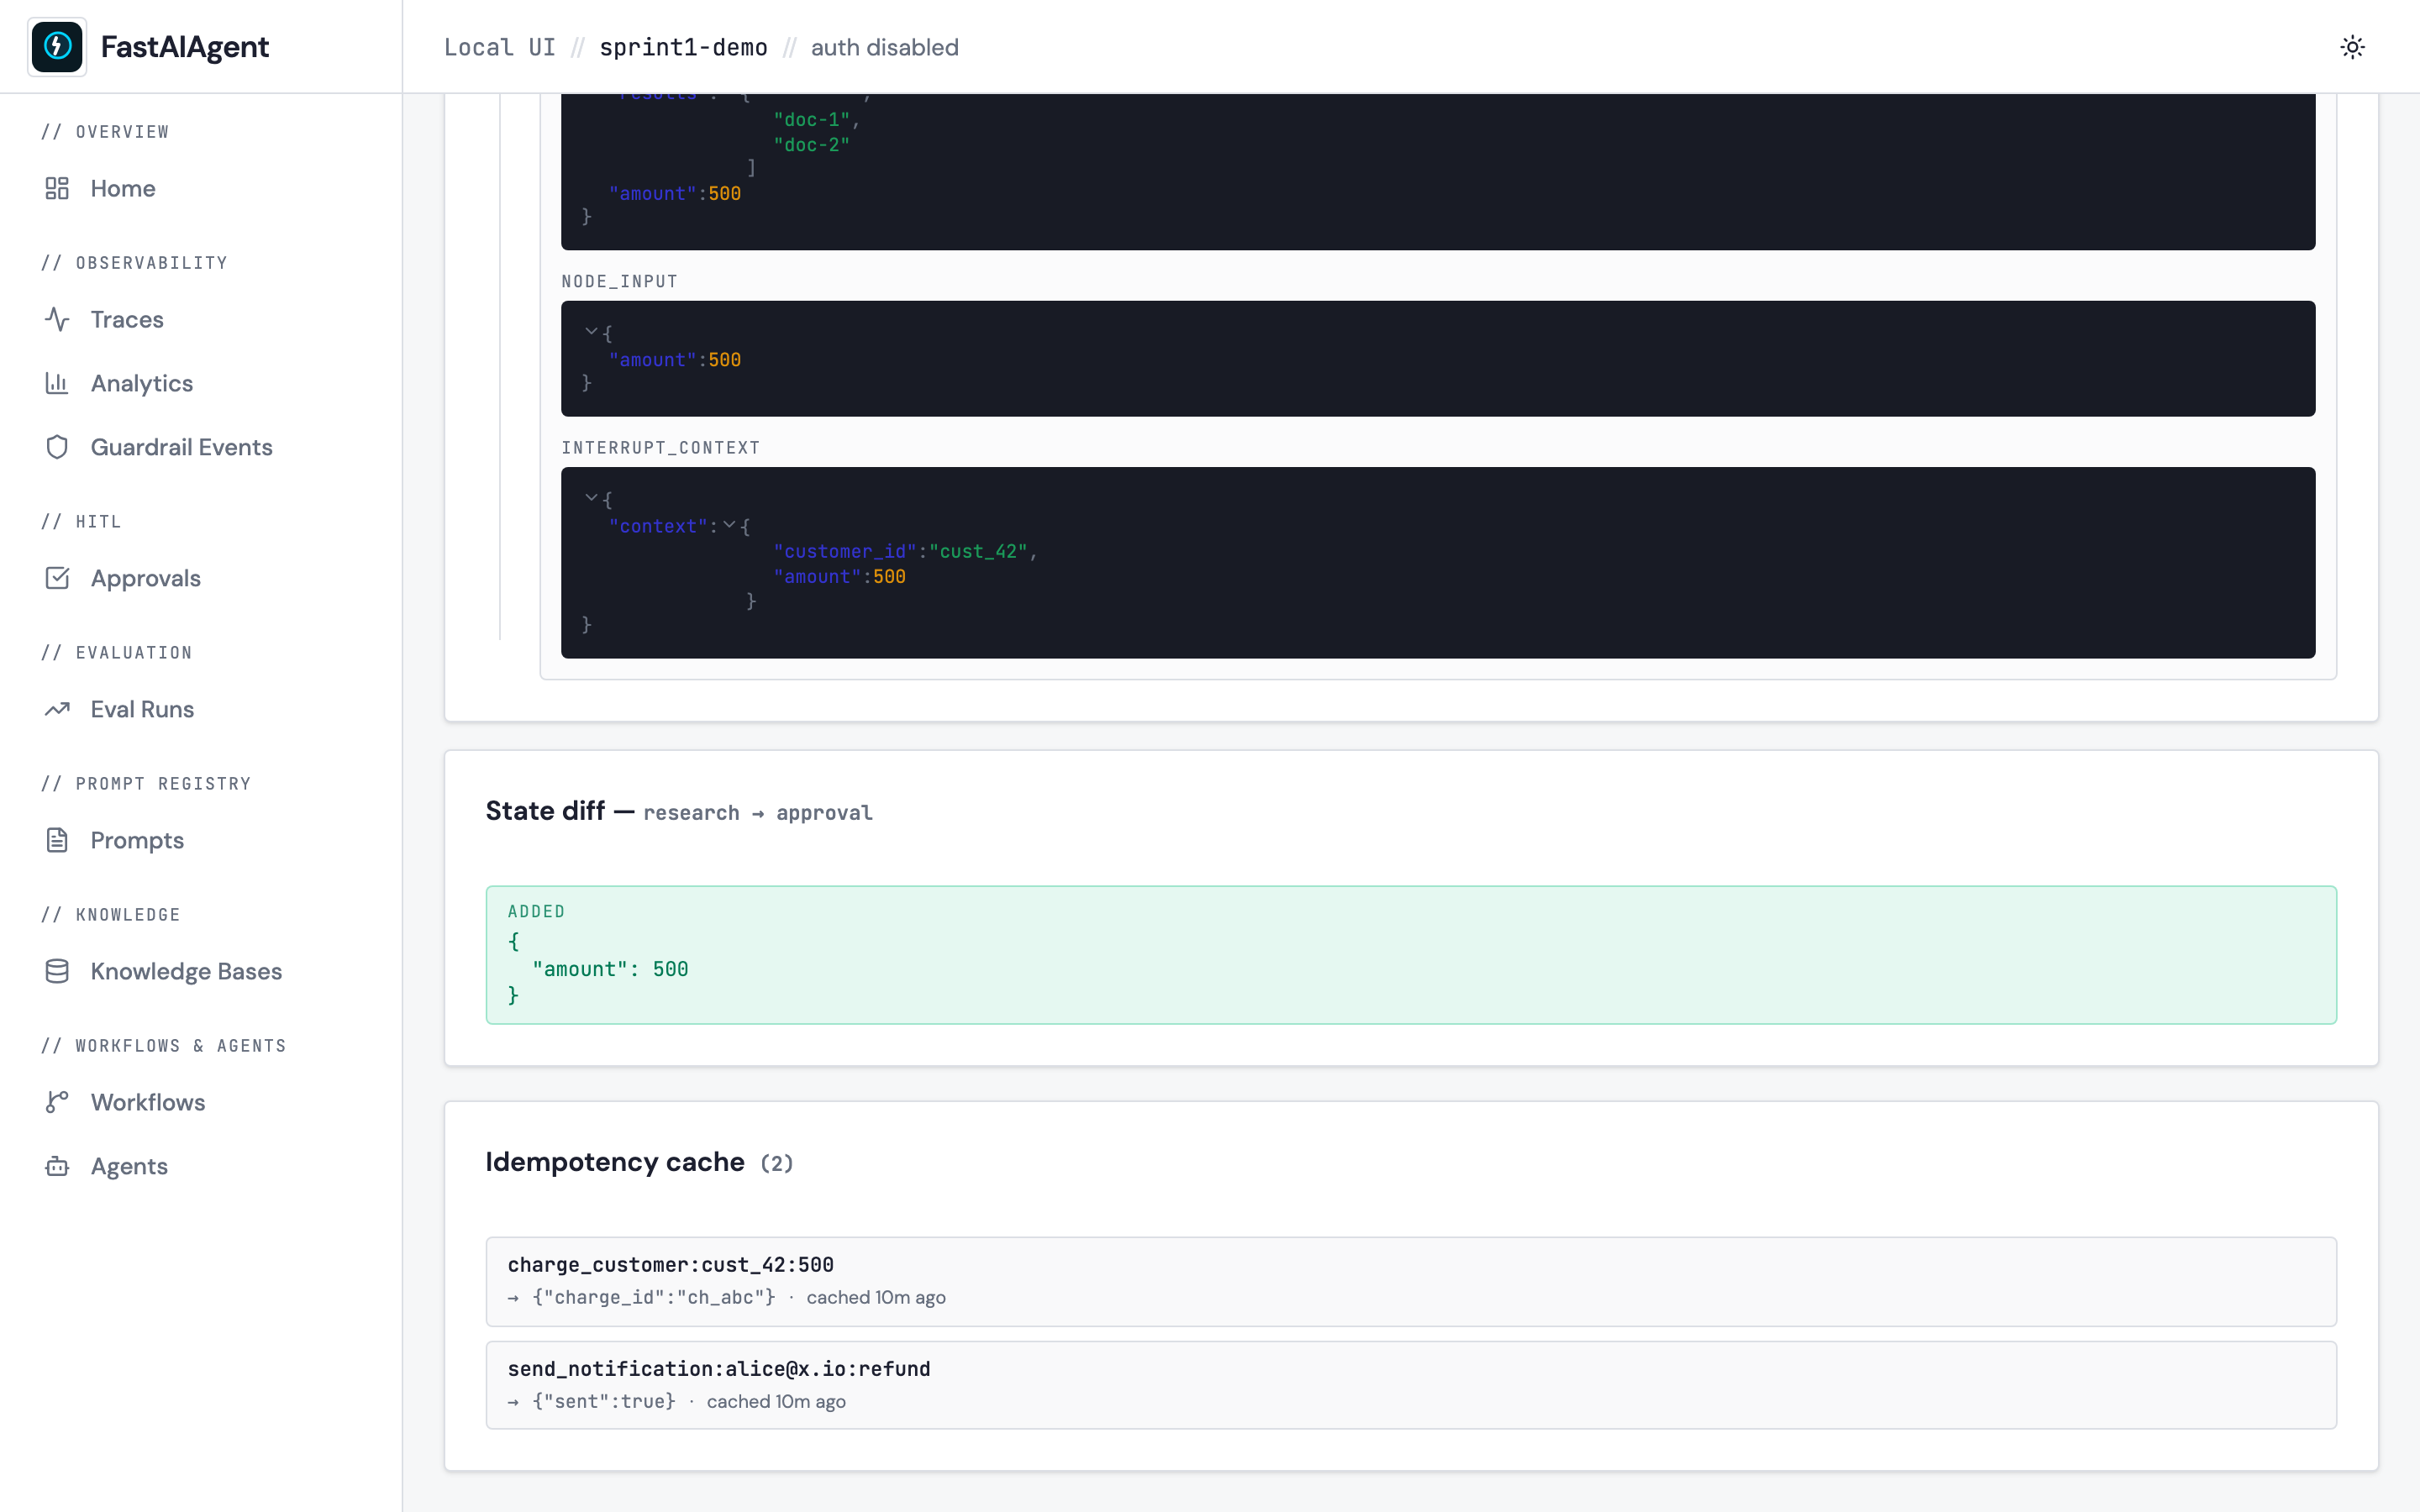The image size is (2420, 1512).
Task: Click the Analytics bar chart icon
Action: pos(57,383)
